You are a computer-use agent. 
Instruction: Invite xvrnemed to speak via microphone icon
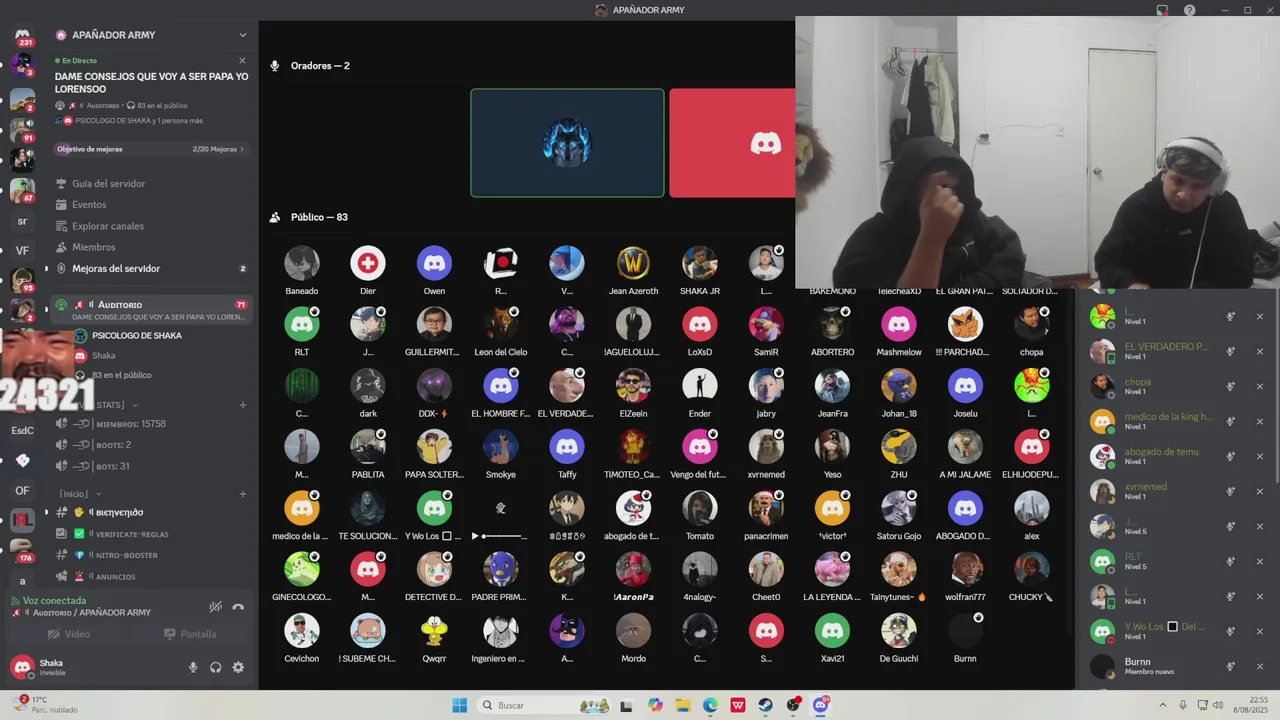(1231, 492)
